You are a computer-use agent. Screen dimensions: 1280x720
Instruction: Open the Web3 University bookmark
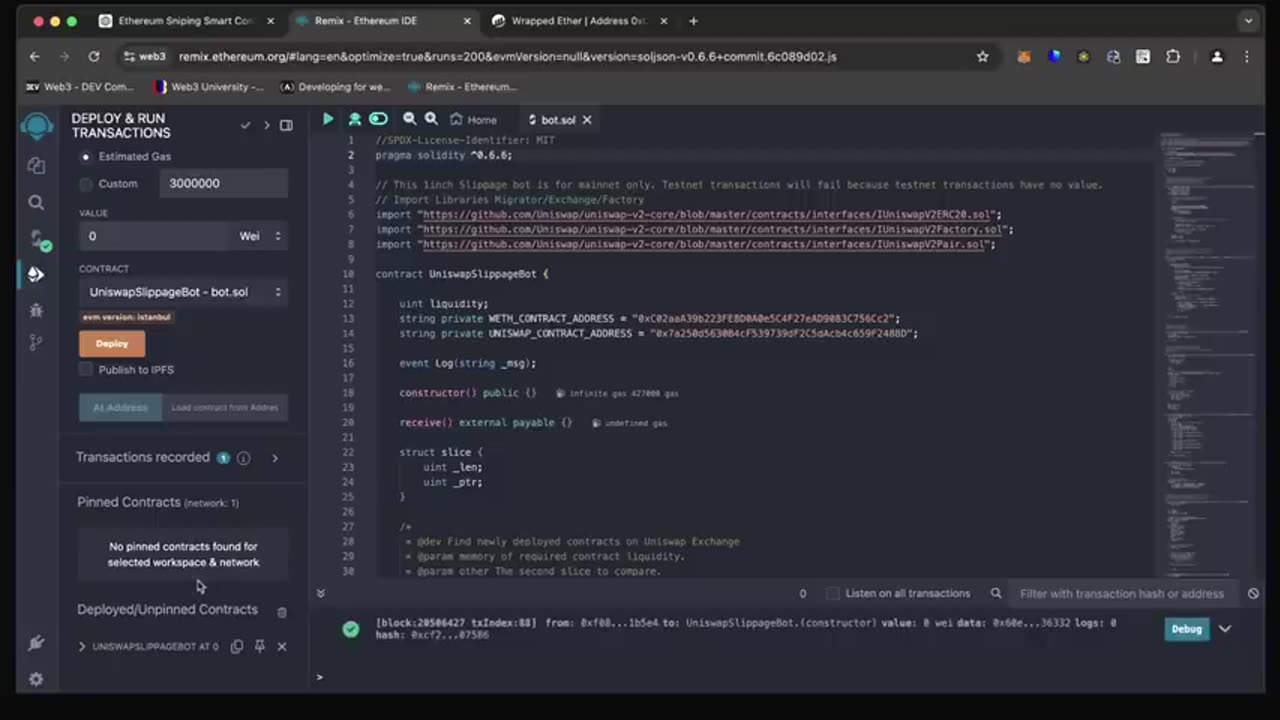[208, 87]
